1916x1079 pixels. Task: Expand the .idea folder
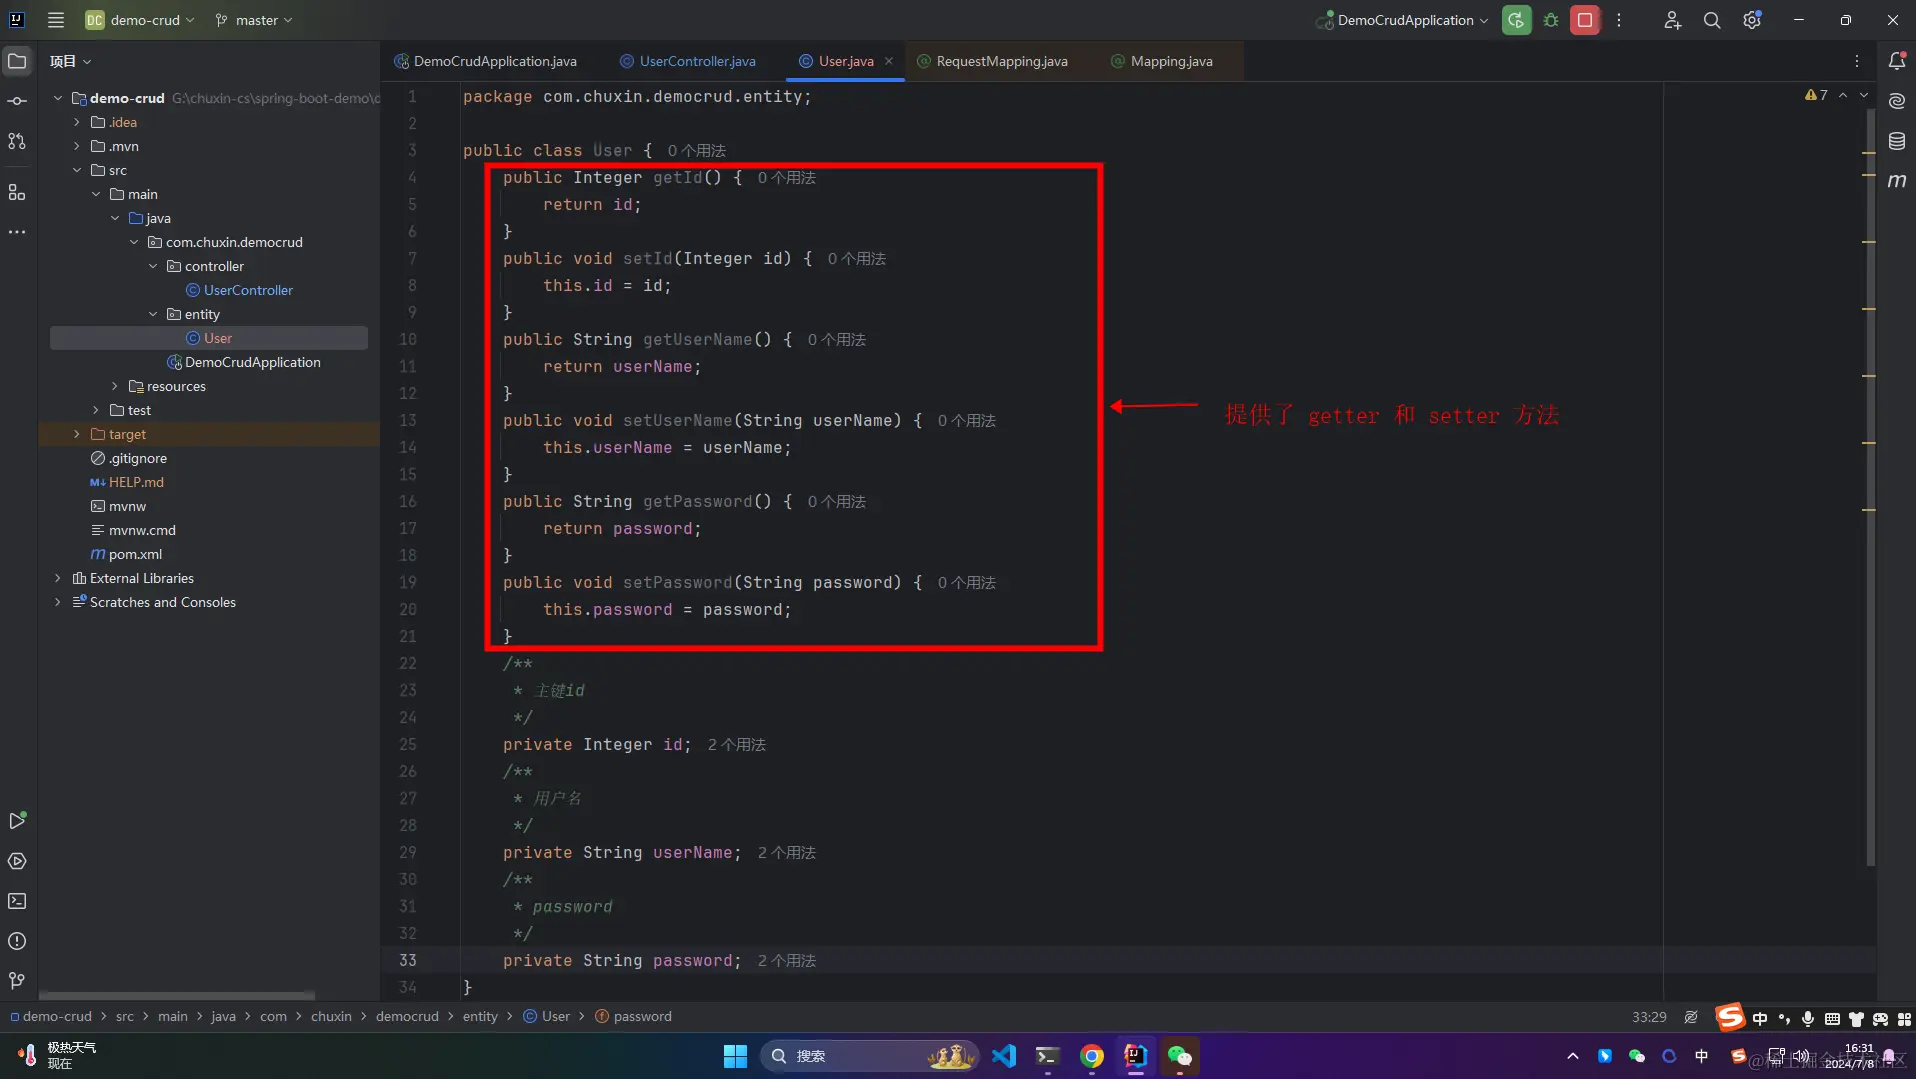(x=77, y=122)
